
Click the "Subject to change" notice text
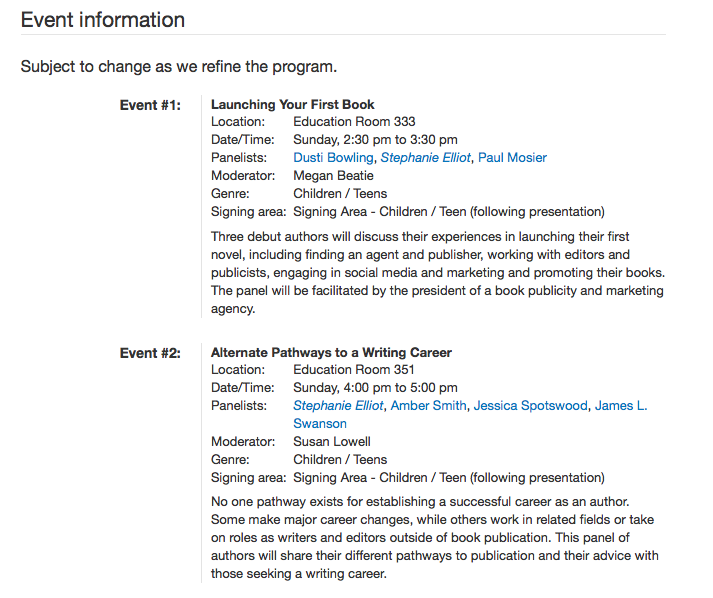click(179, 67)
